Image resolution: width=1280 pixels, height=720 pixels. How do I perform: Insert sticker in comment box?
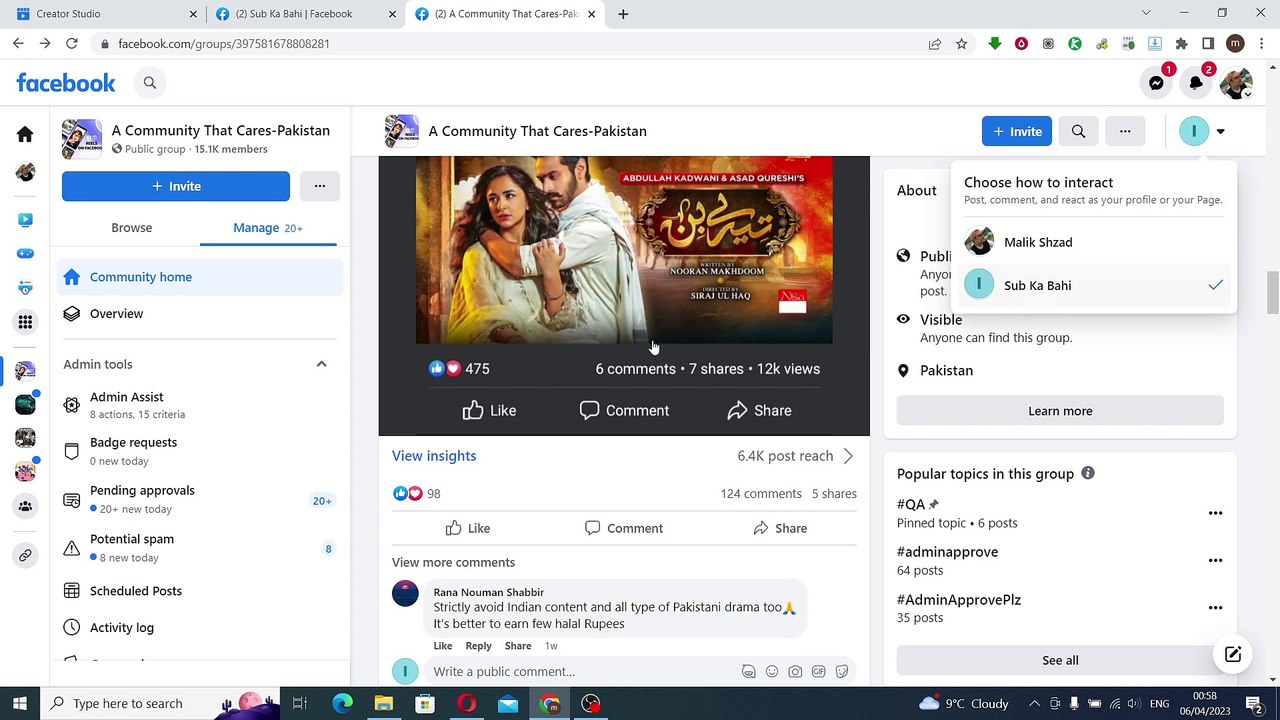coord(842,672)
